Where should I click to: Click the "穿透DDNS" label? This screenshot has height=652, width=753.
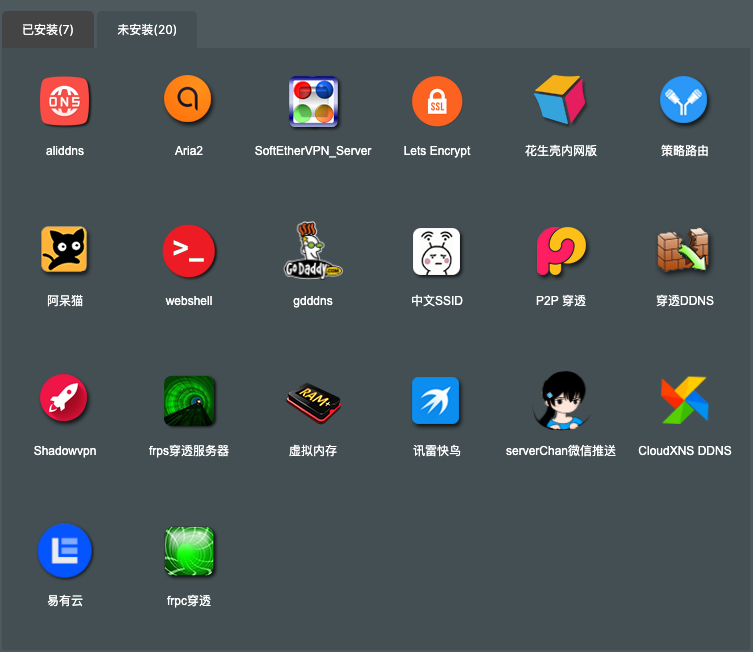[685, 301]
